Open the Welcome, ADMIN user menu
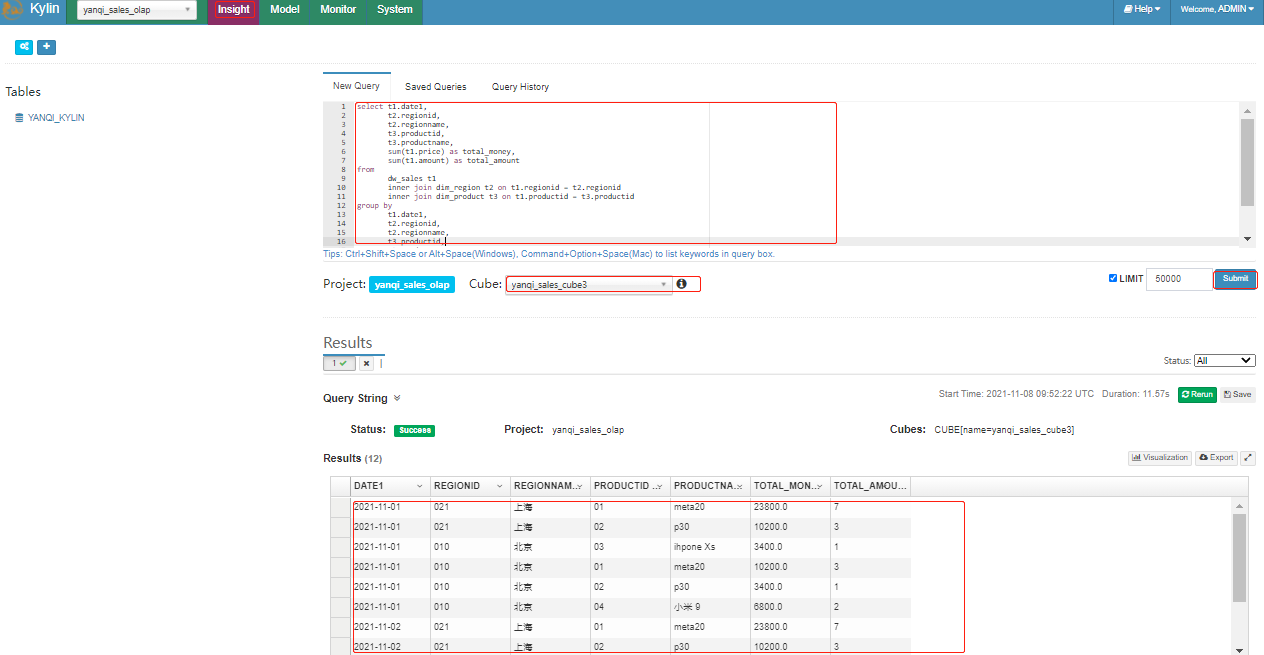The image size is (1264, 655). click(1217, 9)
